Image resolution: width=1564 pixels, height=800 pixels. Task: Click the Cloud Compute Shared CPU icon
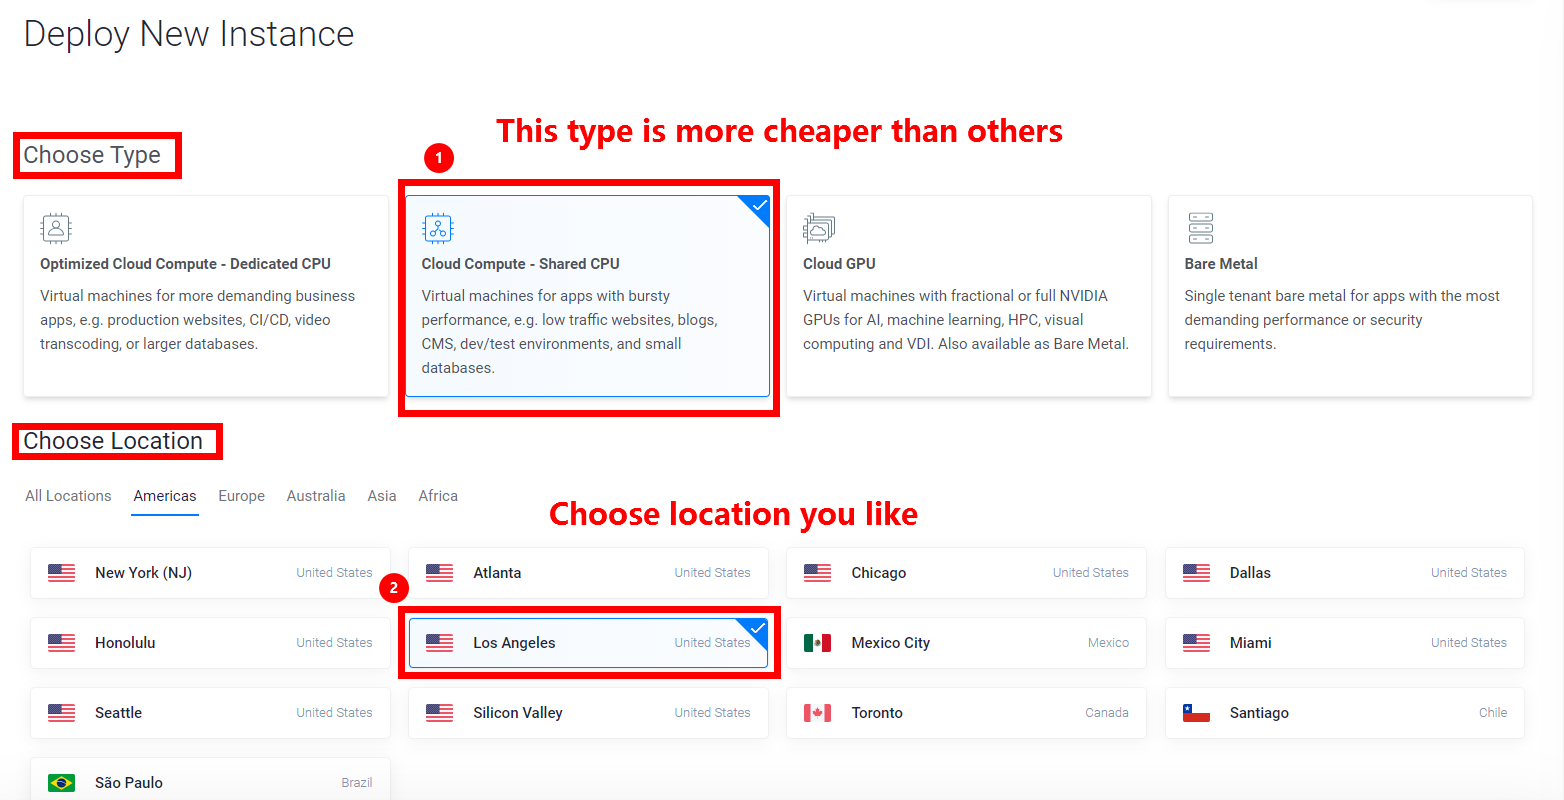pos(438,228)
